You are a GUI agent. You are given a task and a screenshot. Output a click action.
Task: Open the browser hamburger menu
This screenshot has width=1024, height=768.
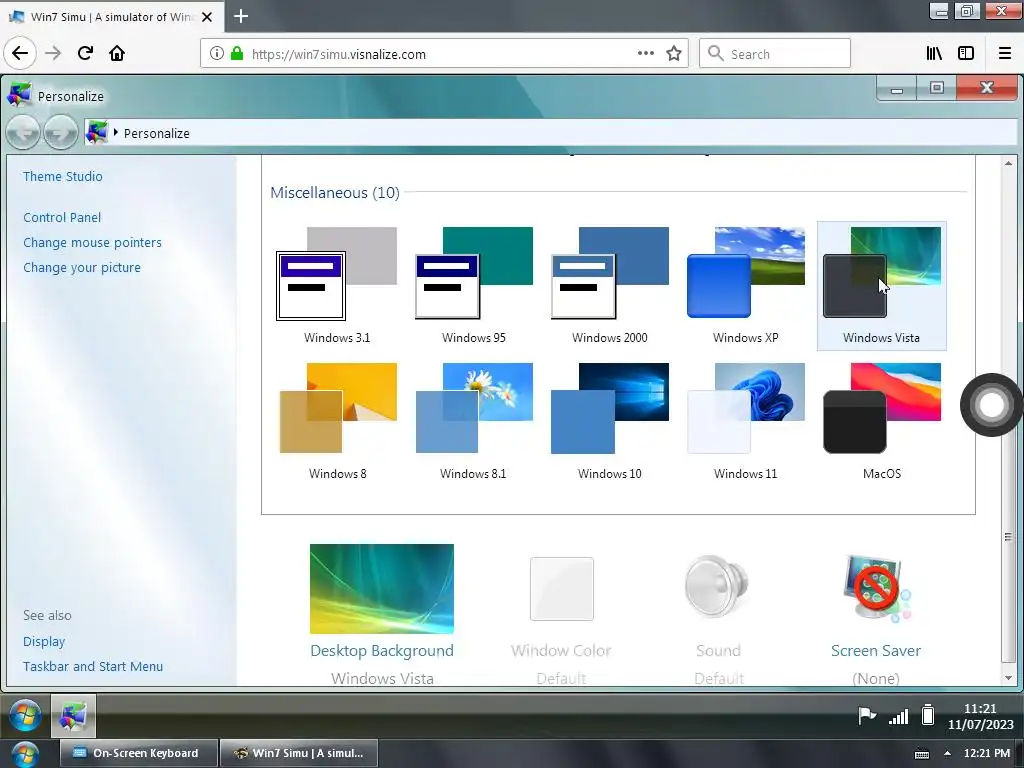click(x=1004, y=54)
